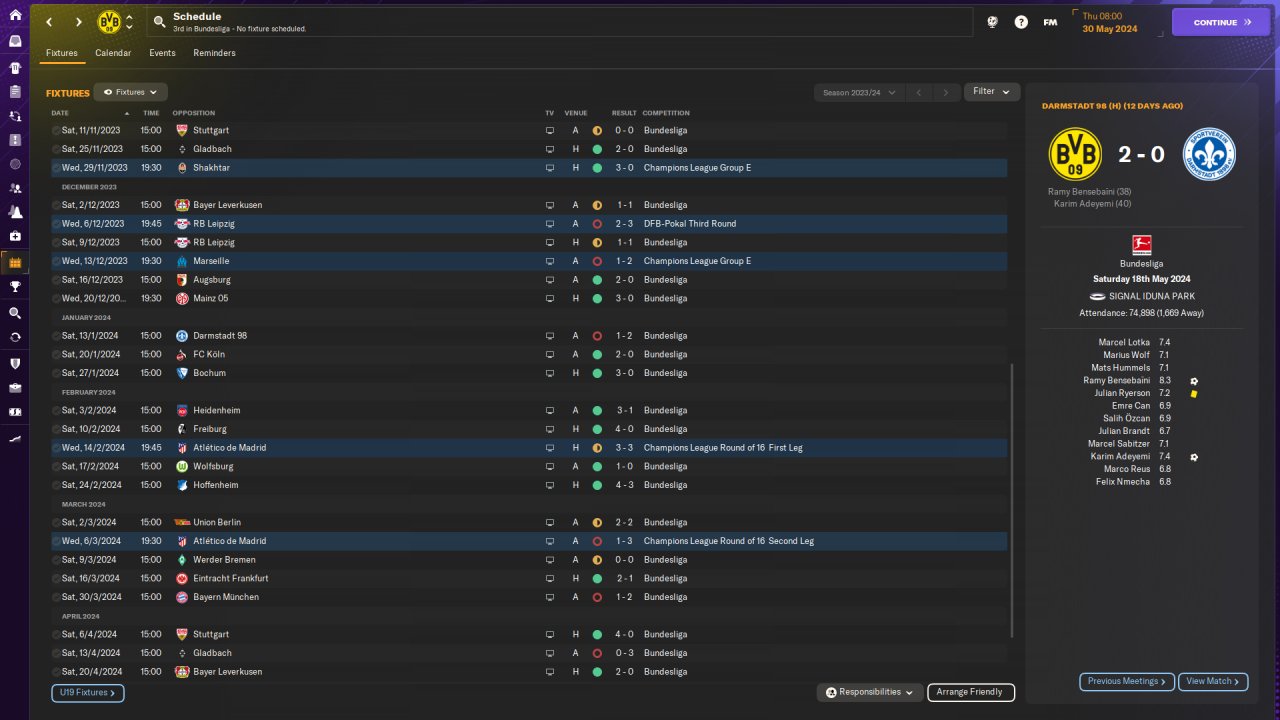
Task: Open Marco Reus in the ratings list
Action: pyautogui.click(x=1127, y=469)
